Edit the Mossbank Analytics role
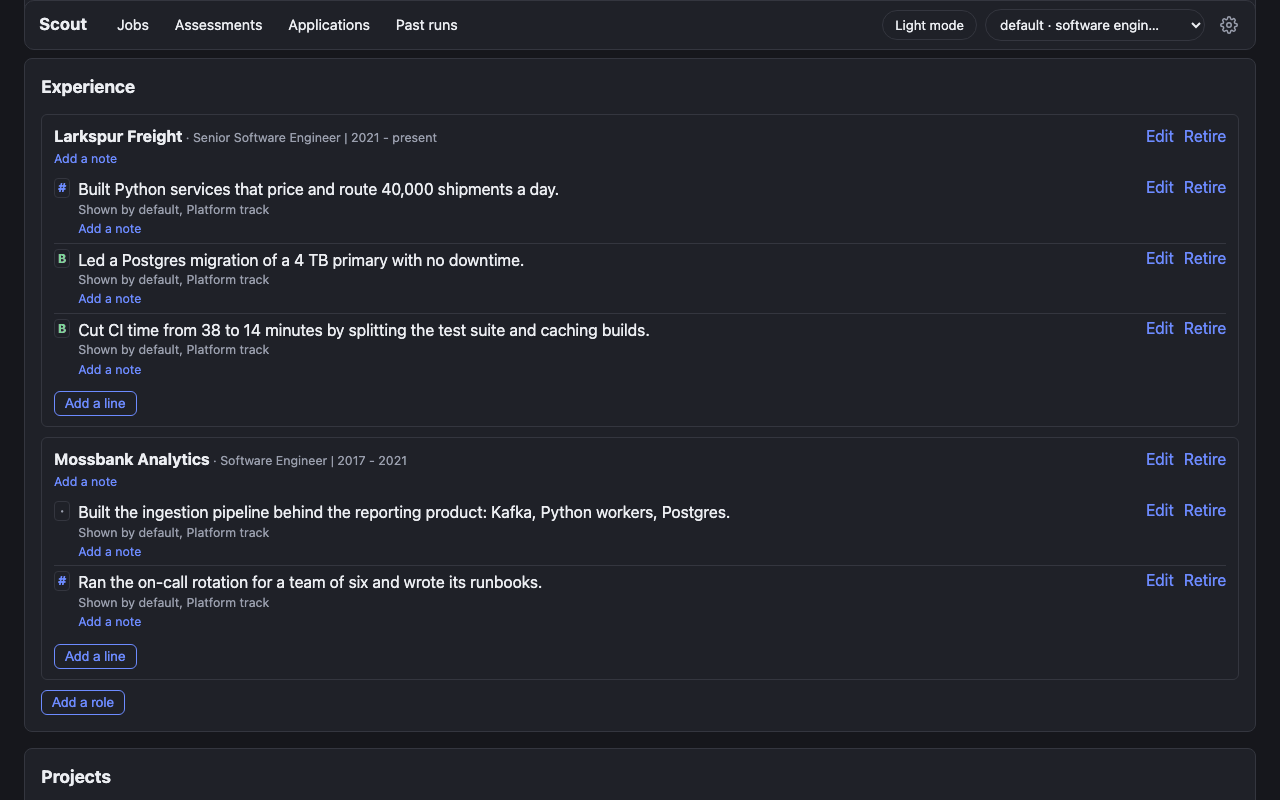Screen dimensions: 1280x800 [x=1160, y=459]
